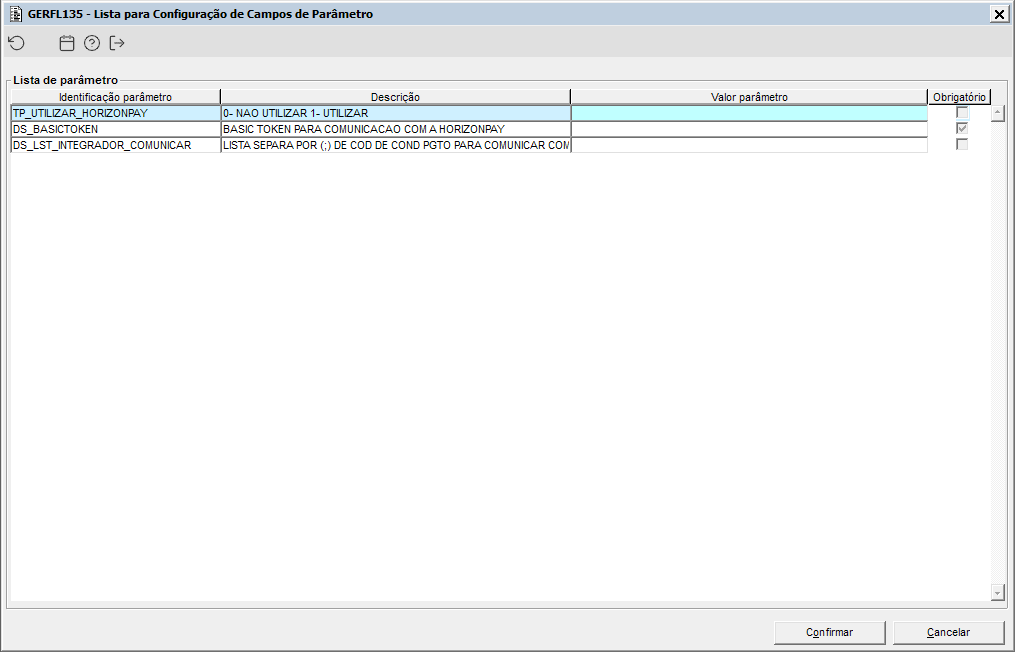
Task: Click the scrollbar down arrow
Action: (x=996, y=591)
